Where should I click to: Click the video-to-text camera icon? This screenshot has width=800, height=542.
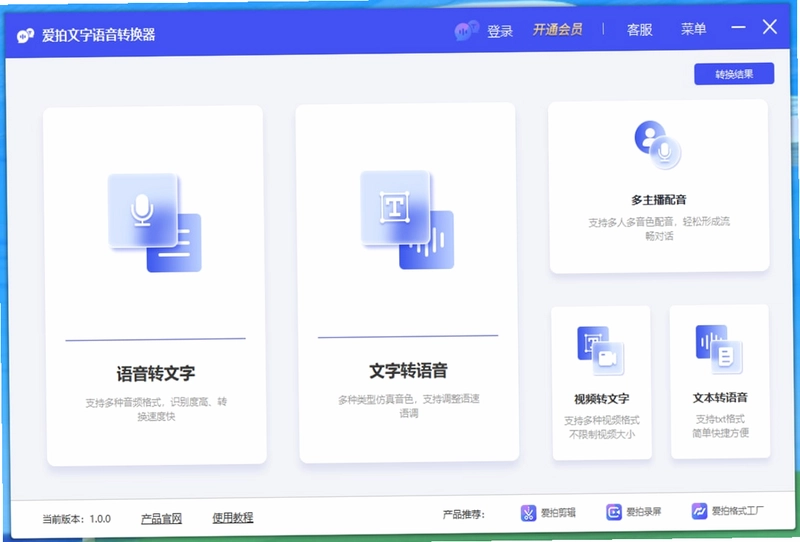point(601,351)
